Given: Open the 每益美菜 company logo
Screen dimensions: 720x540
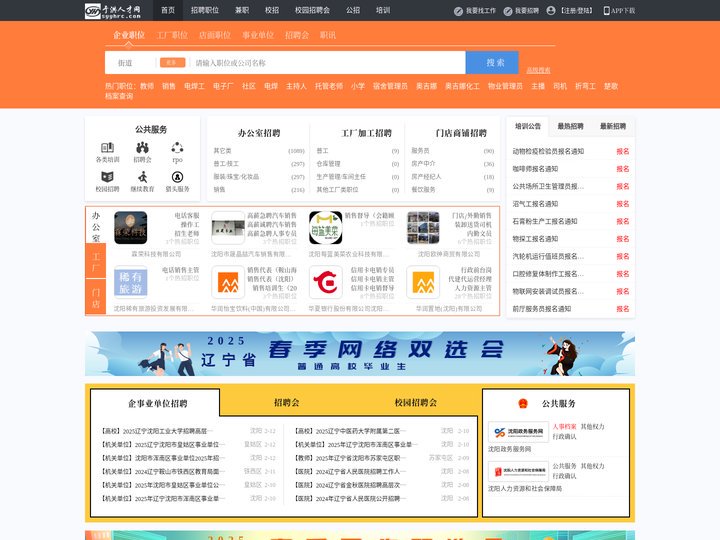Looking at the screenshot, I should coord(326,227).
